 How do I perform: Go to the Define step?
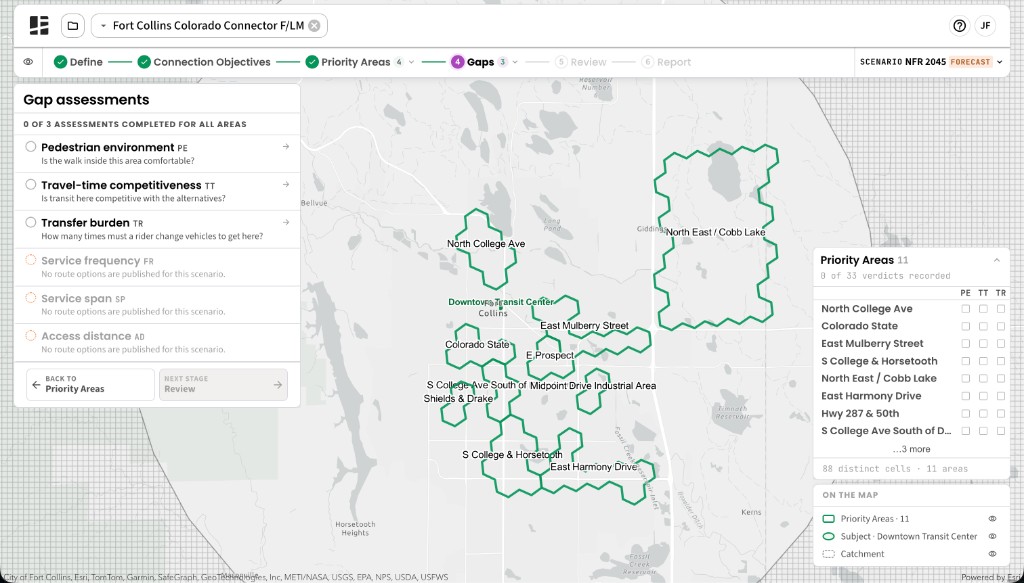[x=78, y=62]
